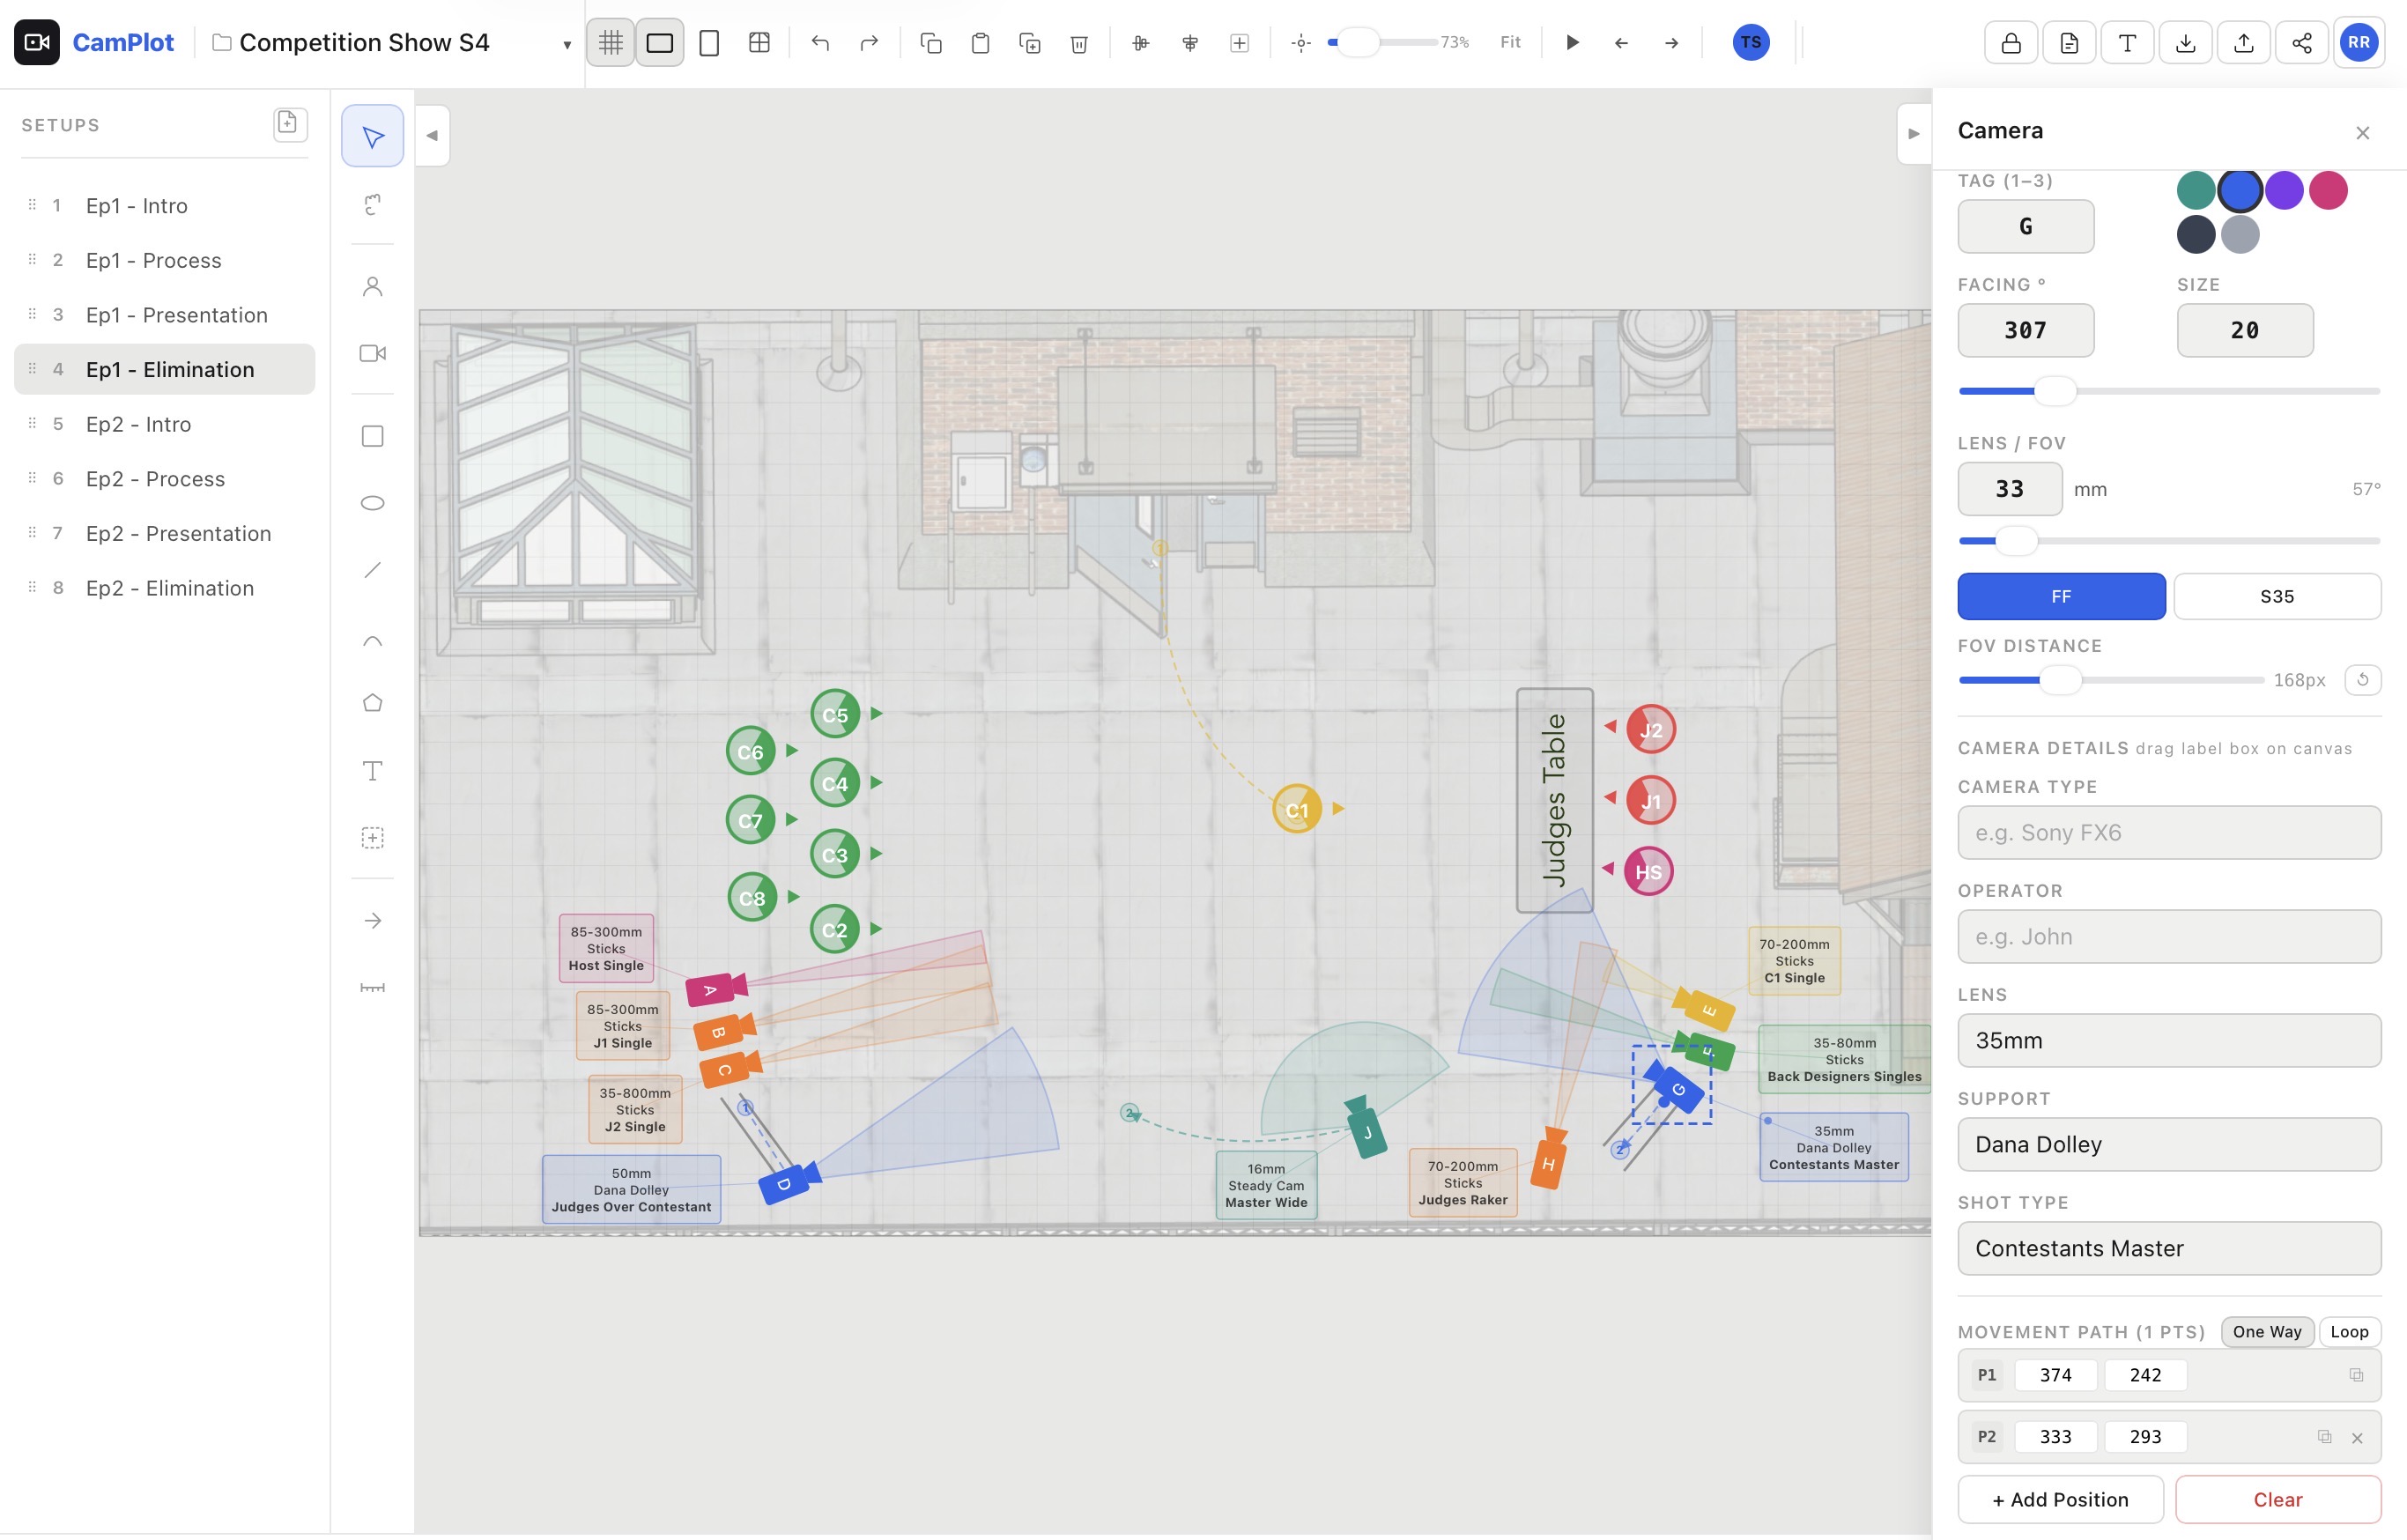
Task: Select the Person tool in left toolbar
Action: point(372,286)
